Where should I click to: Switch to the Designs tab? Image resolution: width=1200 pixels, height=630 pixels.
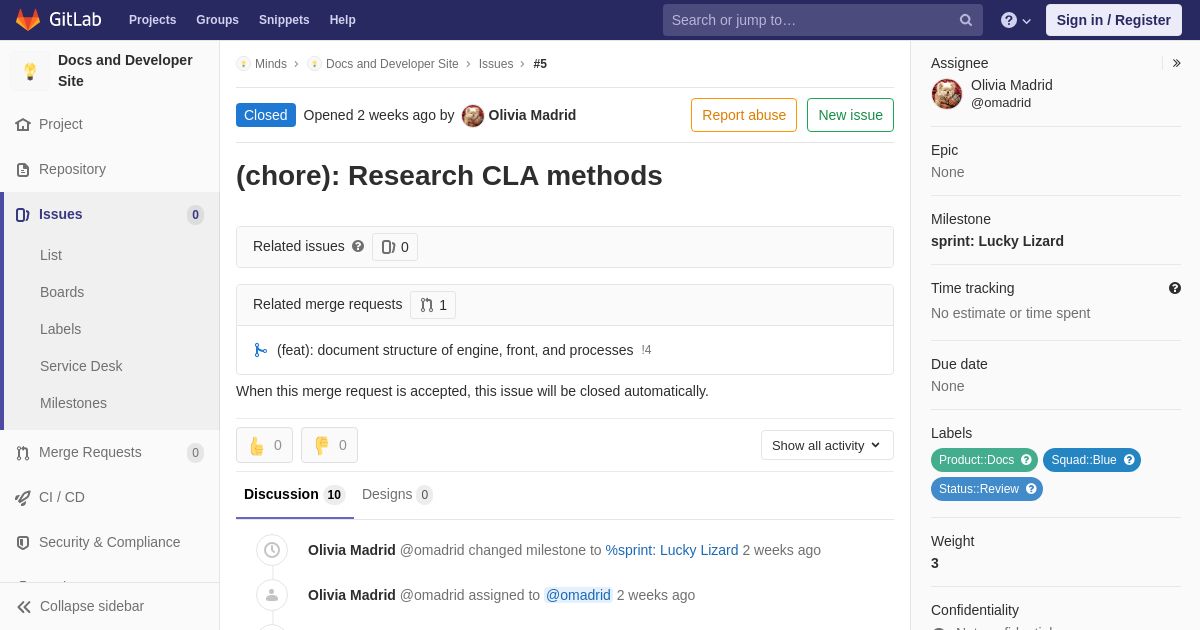[x=397, y=494]
